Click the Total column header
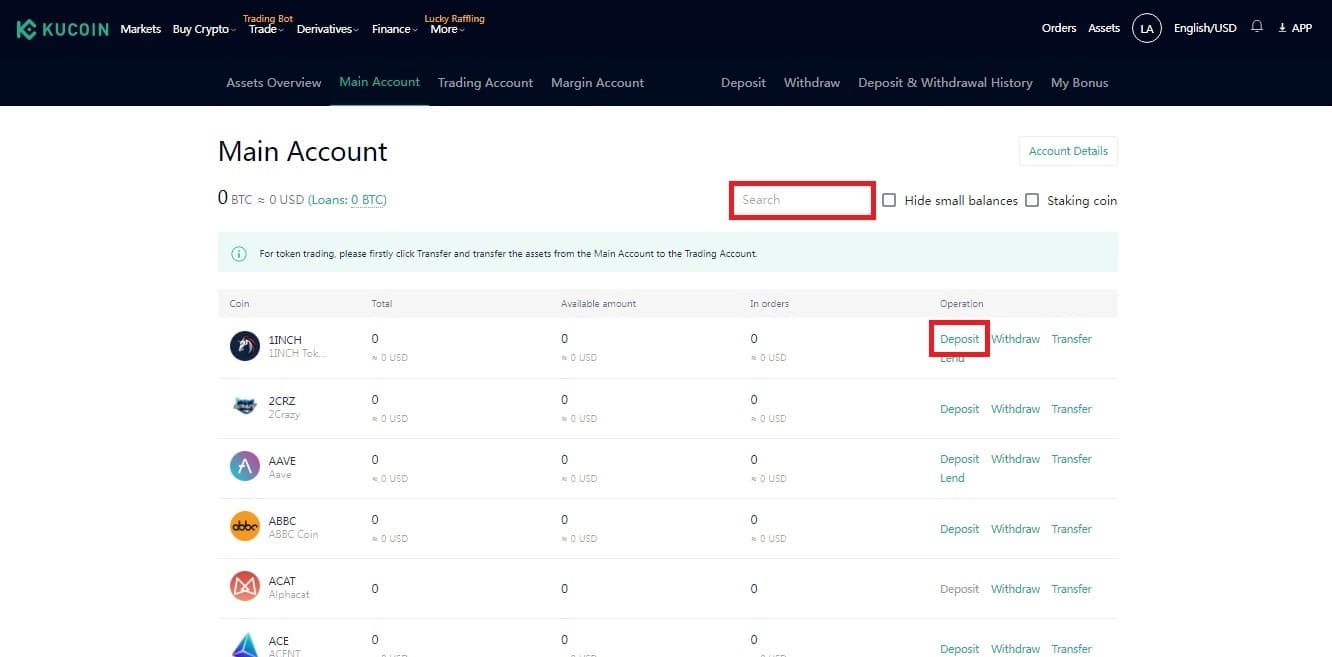This screenshot has height=657, width=1332. click(x=381, y=304)
